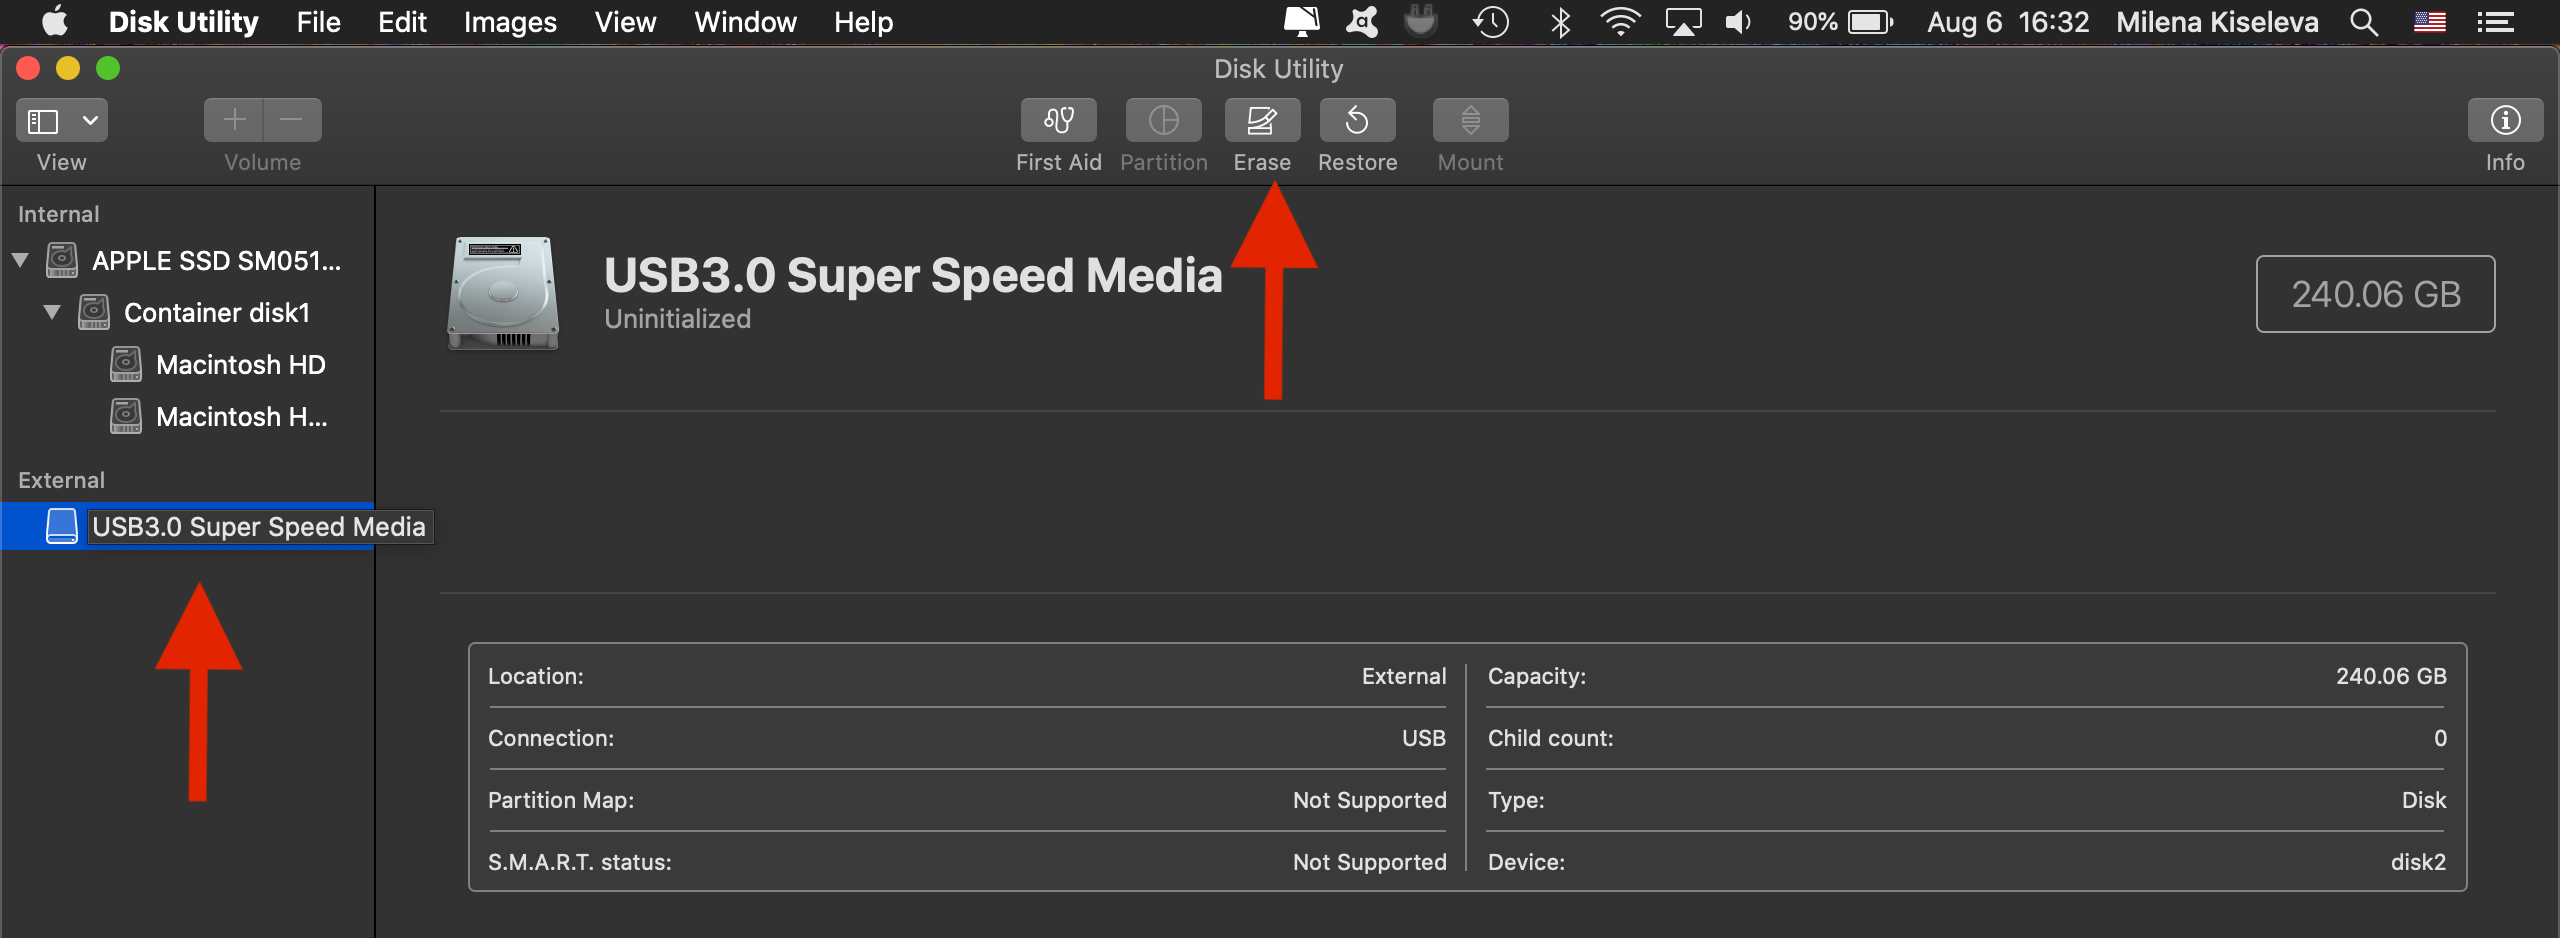Click the Bluetooth menu bar icon
Image resolution: width=2560 pixels, height=938 pixels.
[1560, 22]
